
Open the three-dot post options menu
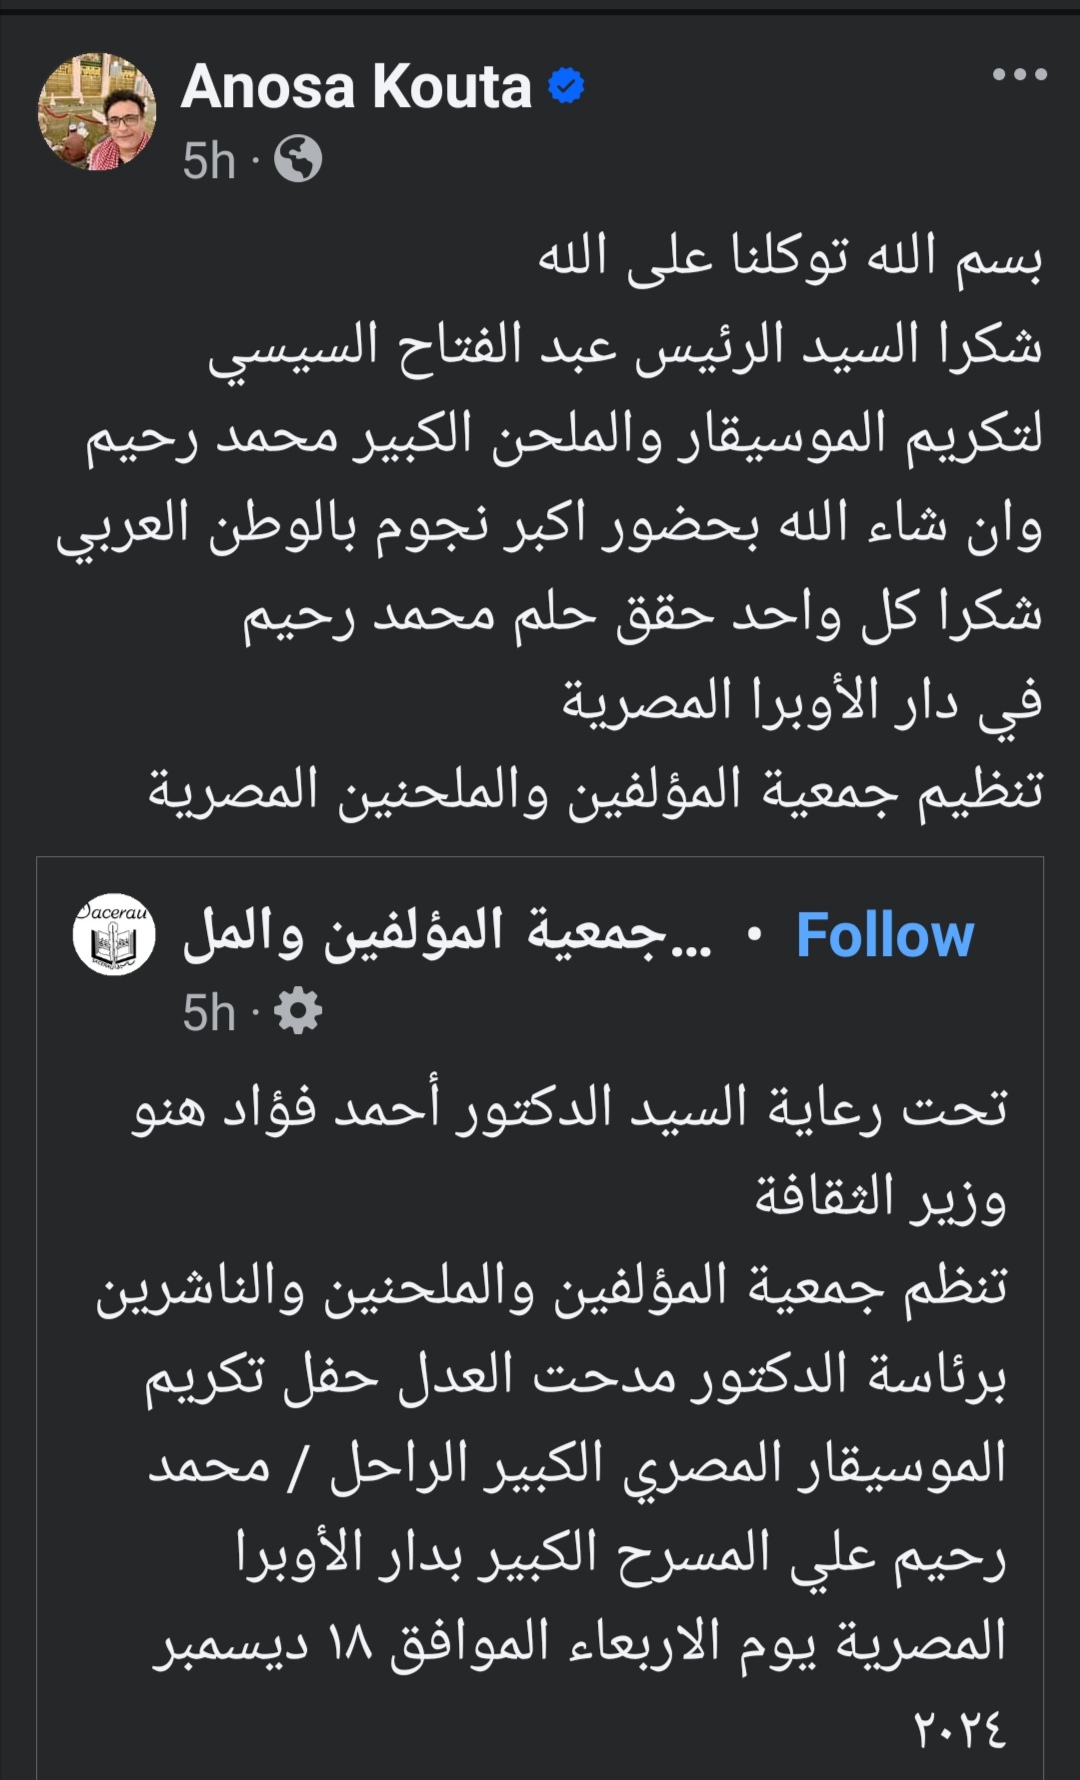(1019, 74)
